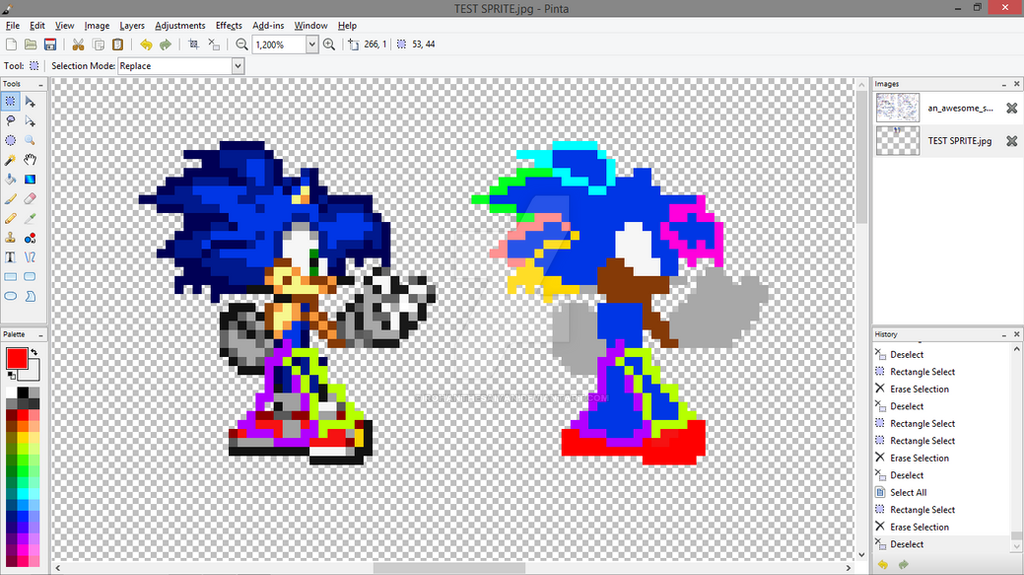Select the Rectangle shape tool

point(10,276)
